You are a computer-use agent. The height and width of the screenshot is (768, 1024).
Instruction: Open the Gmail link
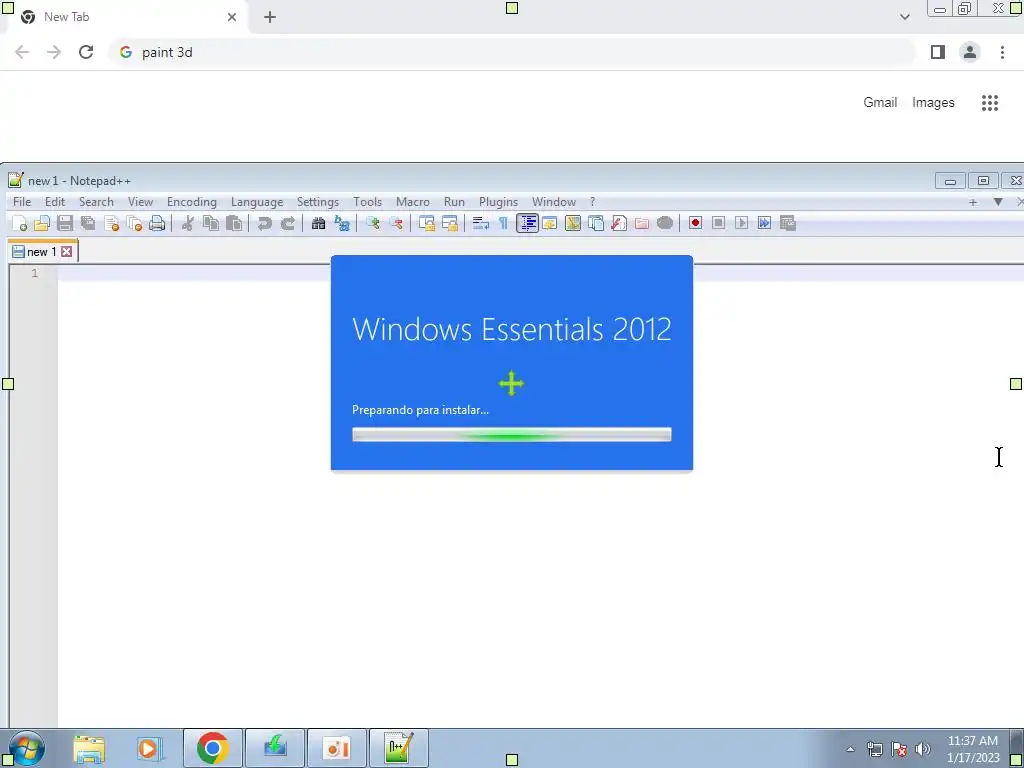click(x=880, y=103)
